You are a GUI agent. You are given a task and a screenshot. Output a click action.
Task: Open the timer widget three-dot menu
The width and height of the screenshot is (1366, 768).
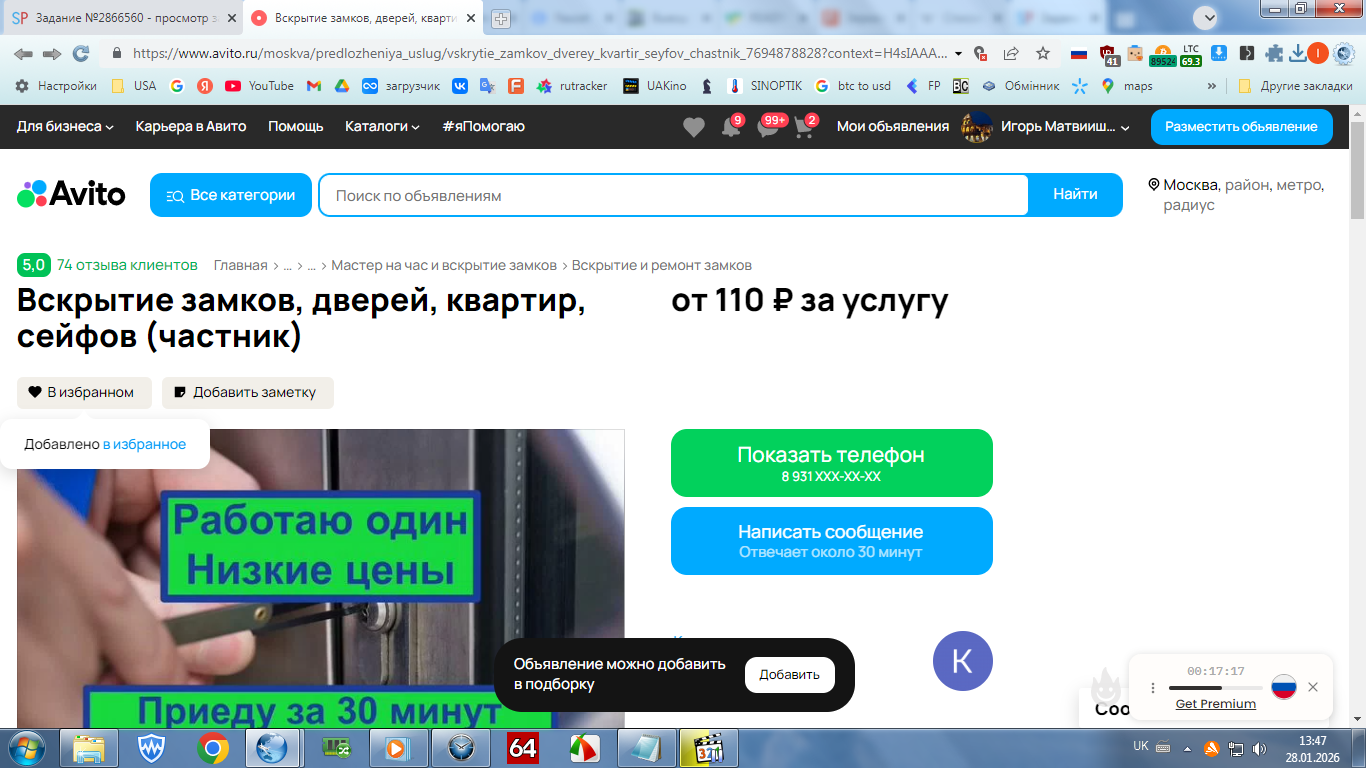pos(1152,688)
